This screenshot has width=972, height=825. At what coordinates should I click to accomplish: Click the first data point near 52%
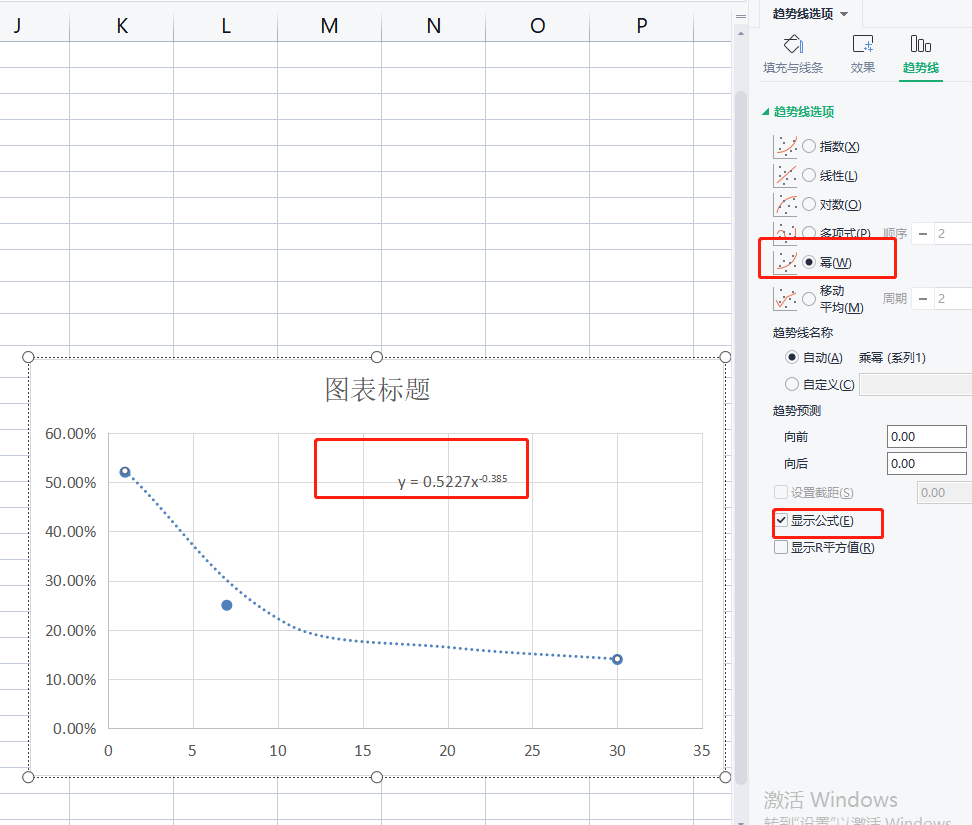125,472
